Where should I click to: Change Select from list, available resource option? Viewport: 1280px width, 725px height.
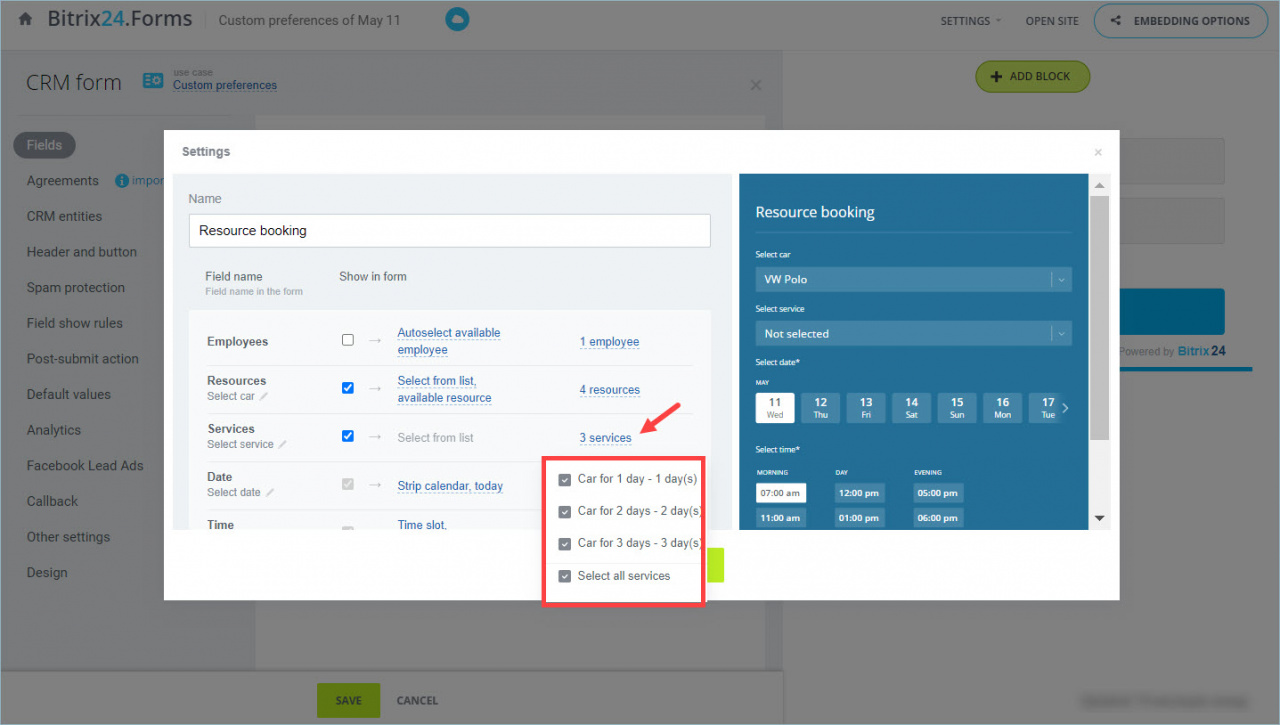pyautogui.click(x=444, y=389)
